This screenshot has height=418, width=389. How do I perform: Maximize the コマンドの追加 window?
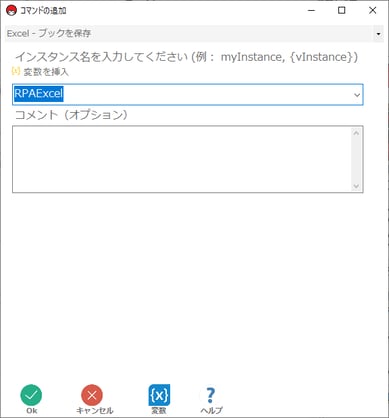(342, 11)
